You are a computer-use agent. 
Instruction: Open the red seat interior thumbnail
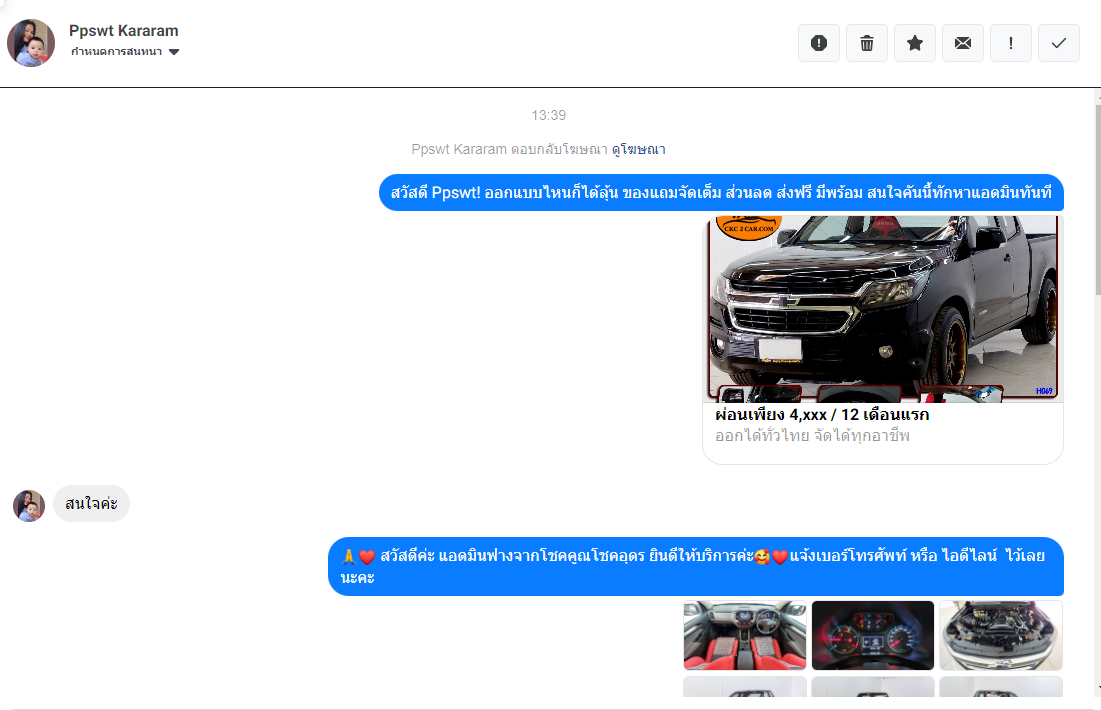(x=744, y=635)
